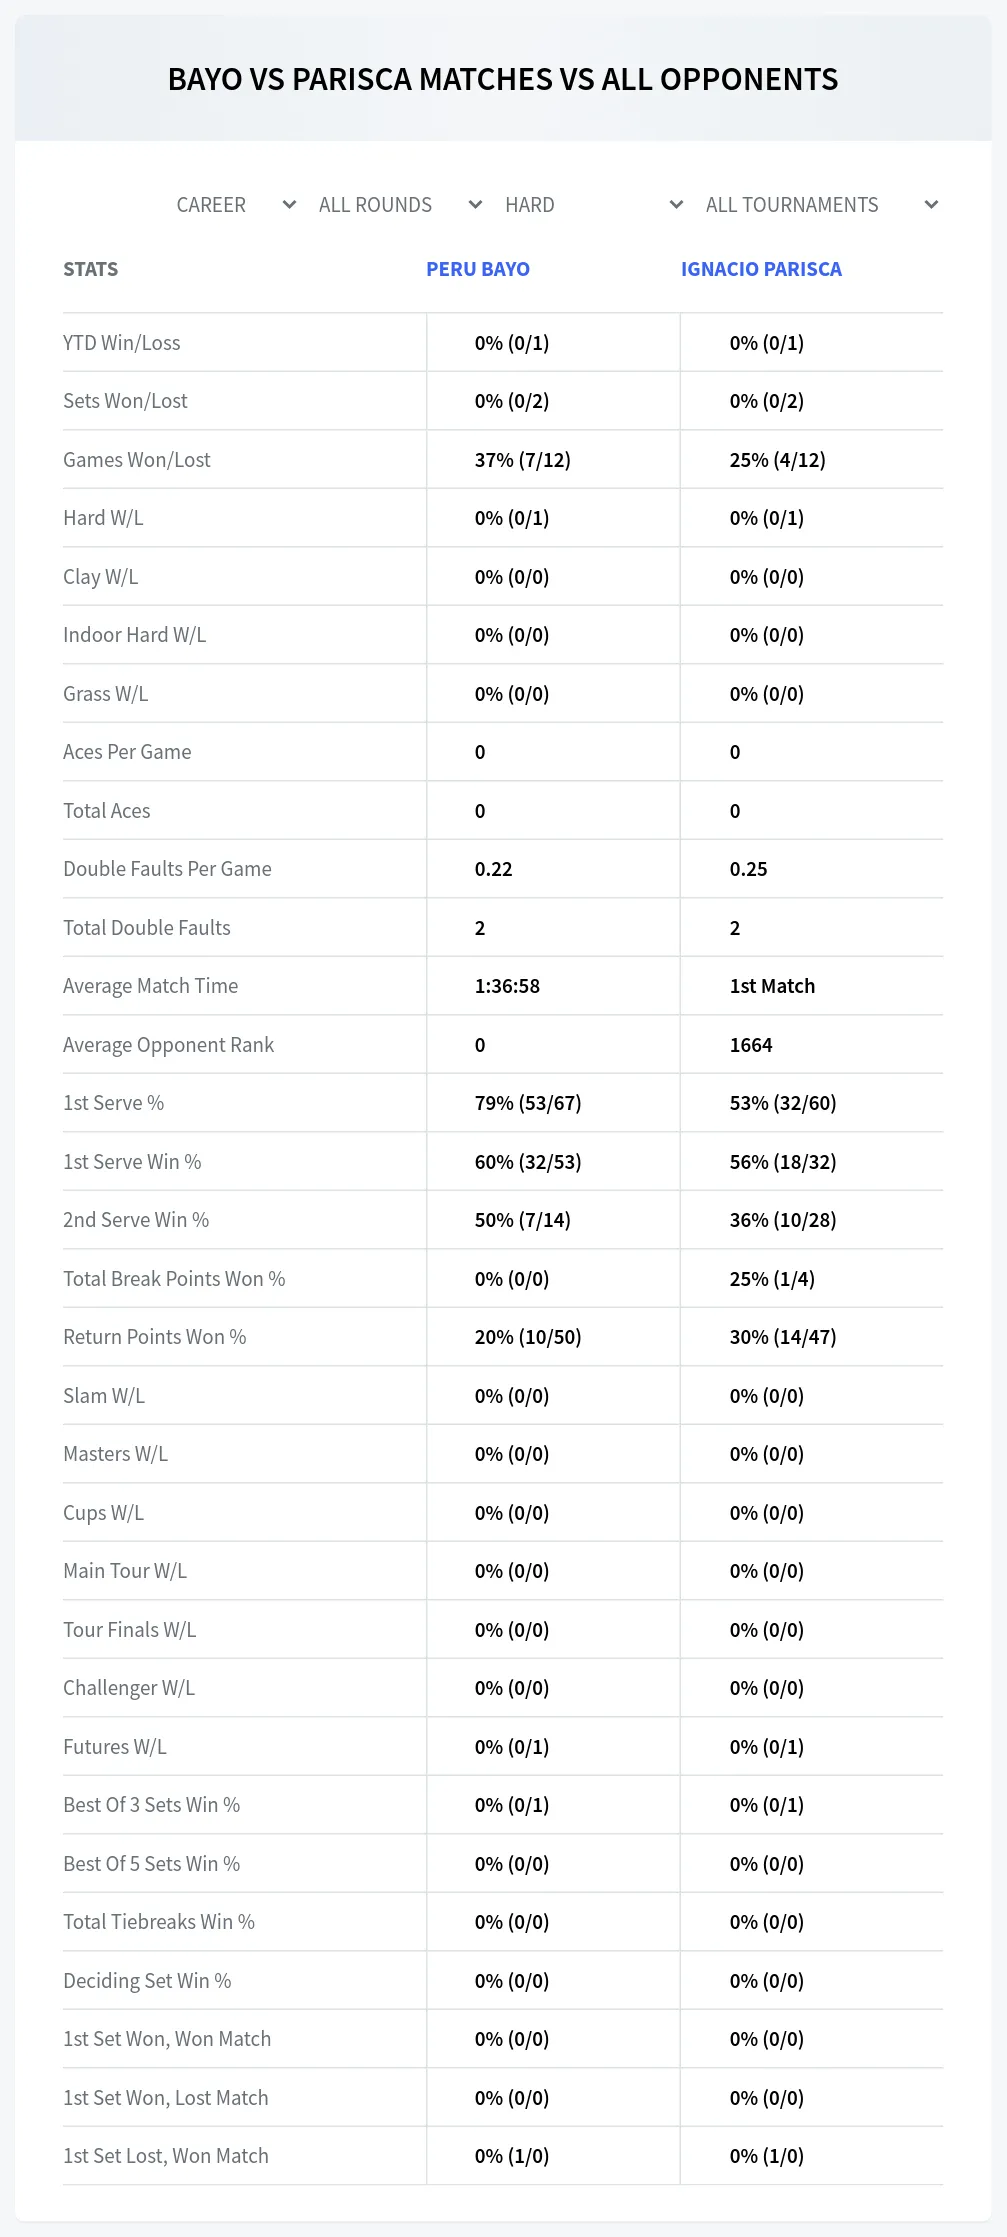Screen dimensions: 1007x2237
Task: Select the STATS column header
Action: (x=91, y=269)
